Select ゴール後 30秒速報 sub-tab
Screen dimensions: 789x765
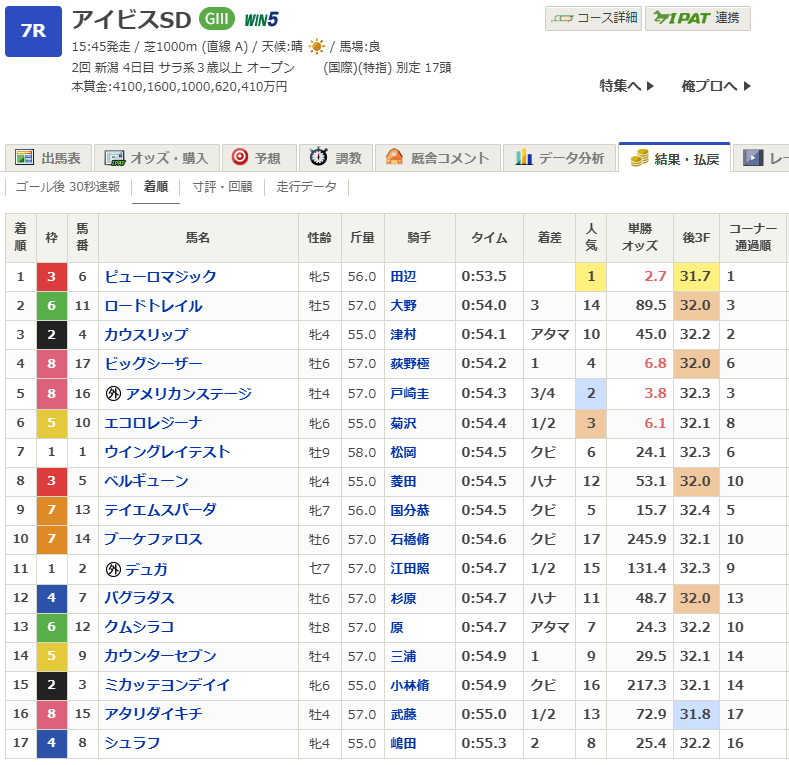tap(68, 187)
